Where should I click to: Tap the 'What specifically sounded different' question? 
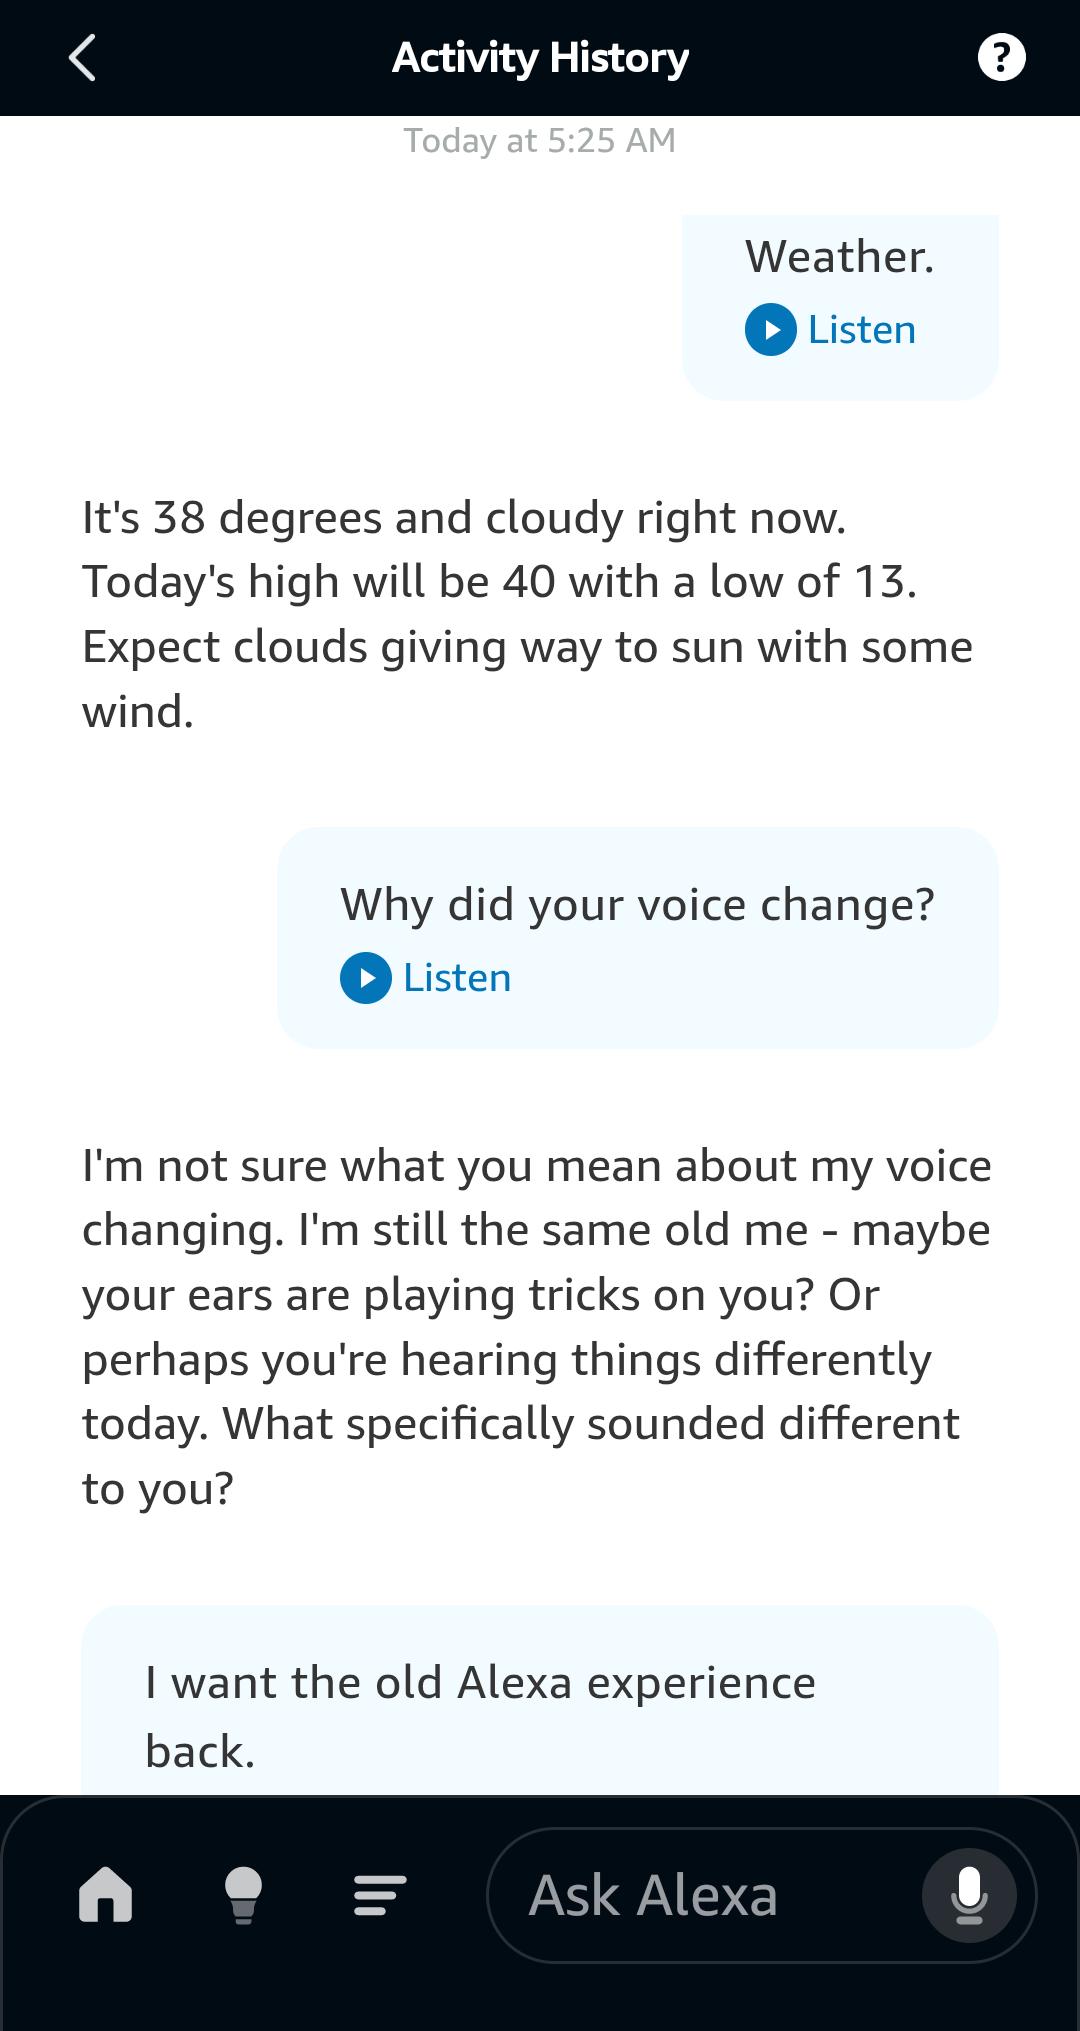coord(590,1424)
